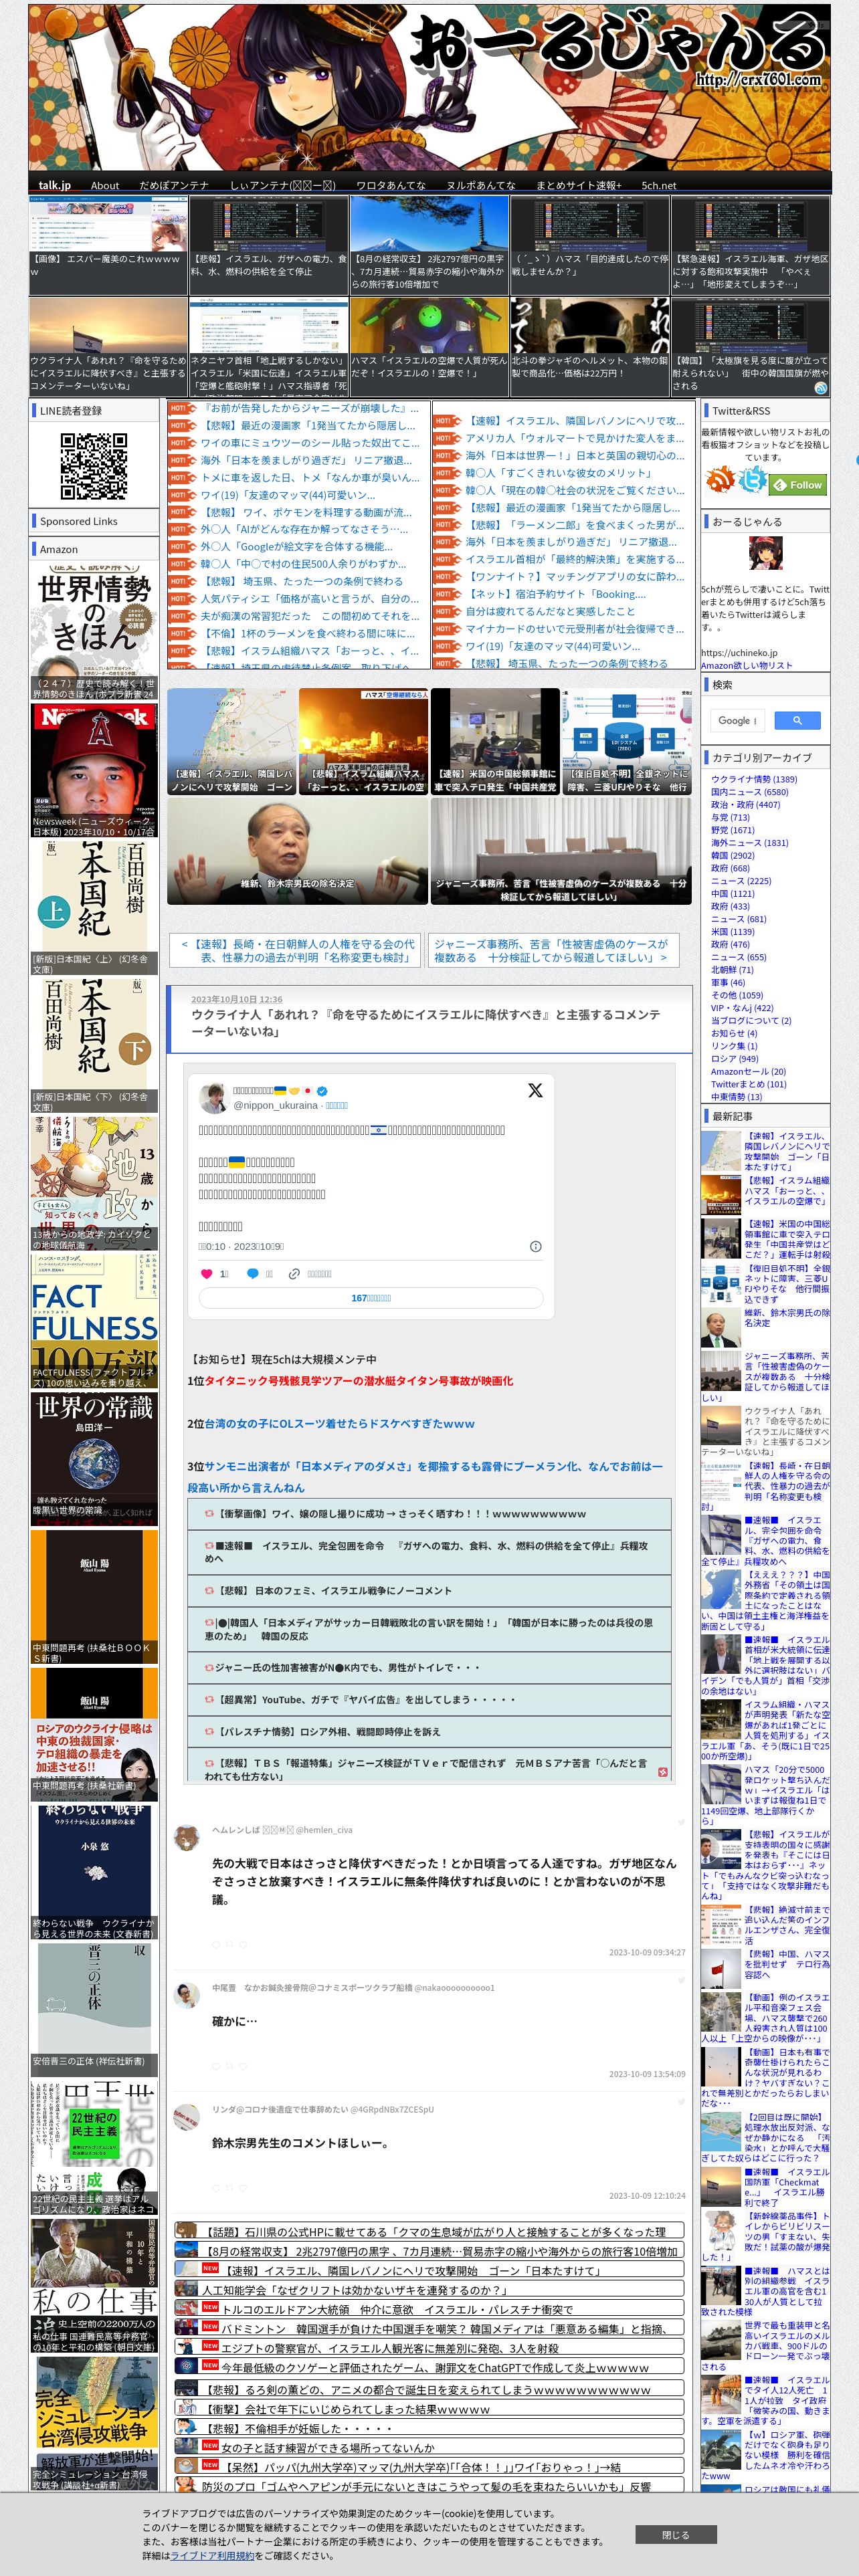Click ヘムレンしば commenter avatar
This screenshot has height=2576, width=859.
[x=186, y=1838]
